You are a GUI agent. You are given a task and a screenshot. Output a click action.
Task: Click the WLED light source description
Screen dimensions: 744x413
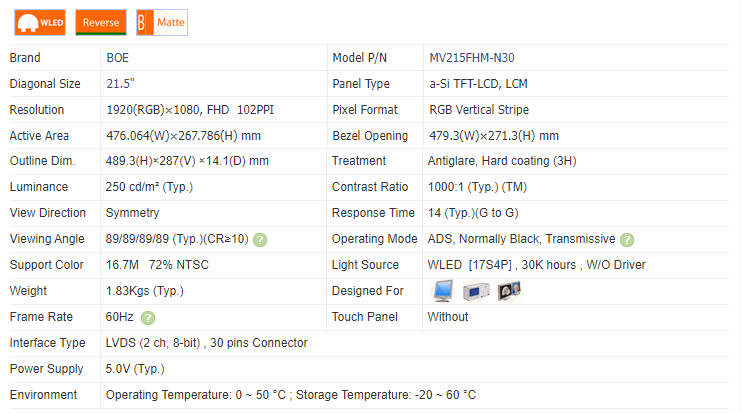pyautogui.click(x=537, y=265)
